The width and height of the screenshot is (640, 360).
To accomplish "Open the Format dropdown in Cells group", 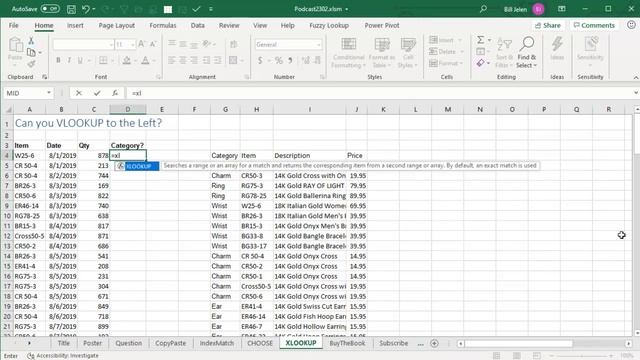I will click(446, 63).
